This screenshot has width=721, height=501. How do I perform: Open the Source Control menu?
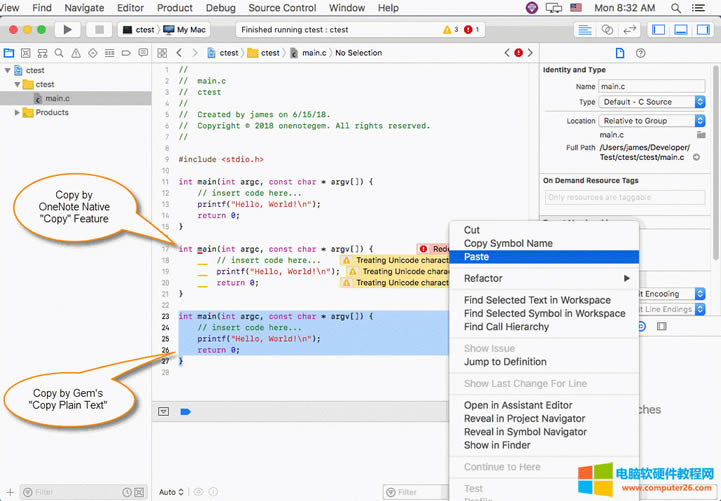282,8
